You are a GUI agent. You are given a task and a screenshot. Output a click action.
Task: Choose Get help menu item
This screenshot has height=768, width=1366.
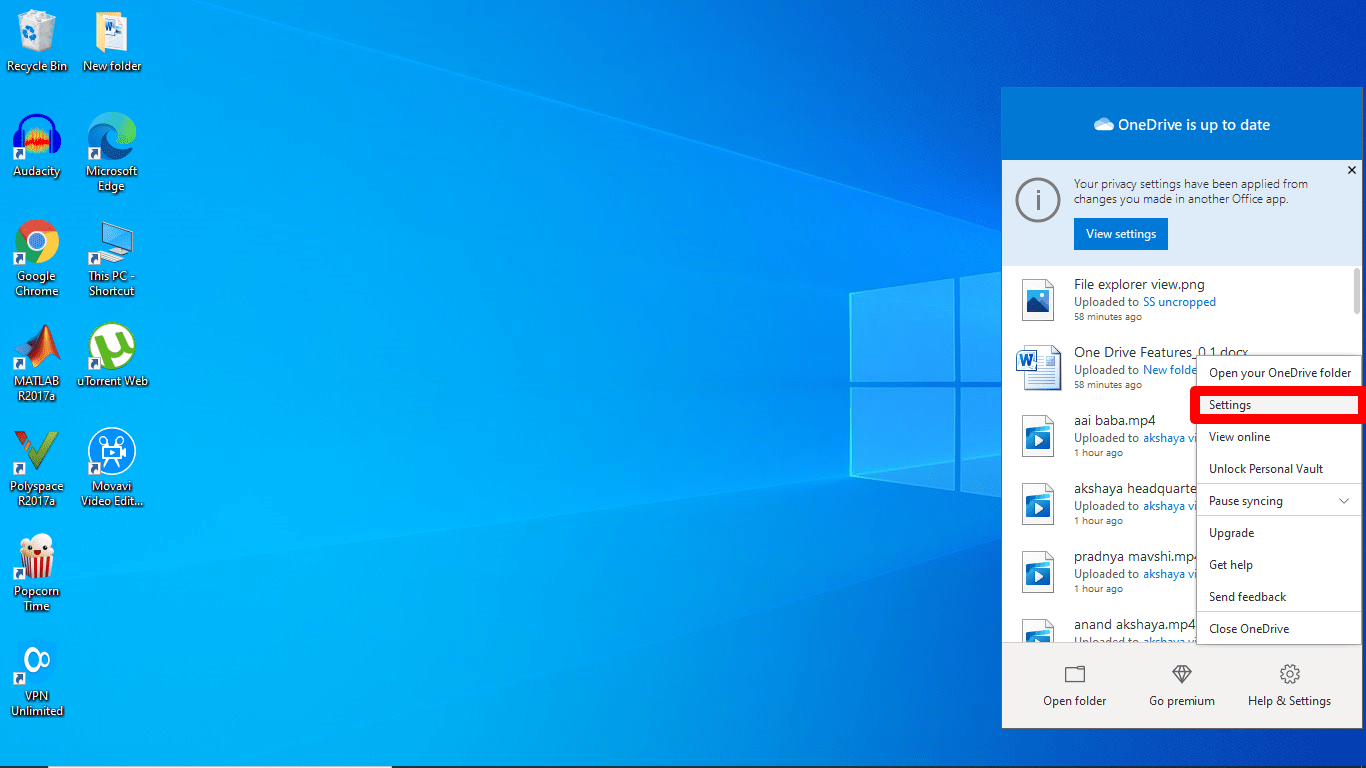tap(1279, 565)
